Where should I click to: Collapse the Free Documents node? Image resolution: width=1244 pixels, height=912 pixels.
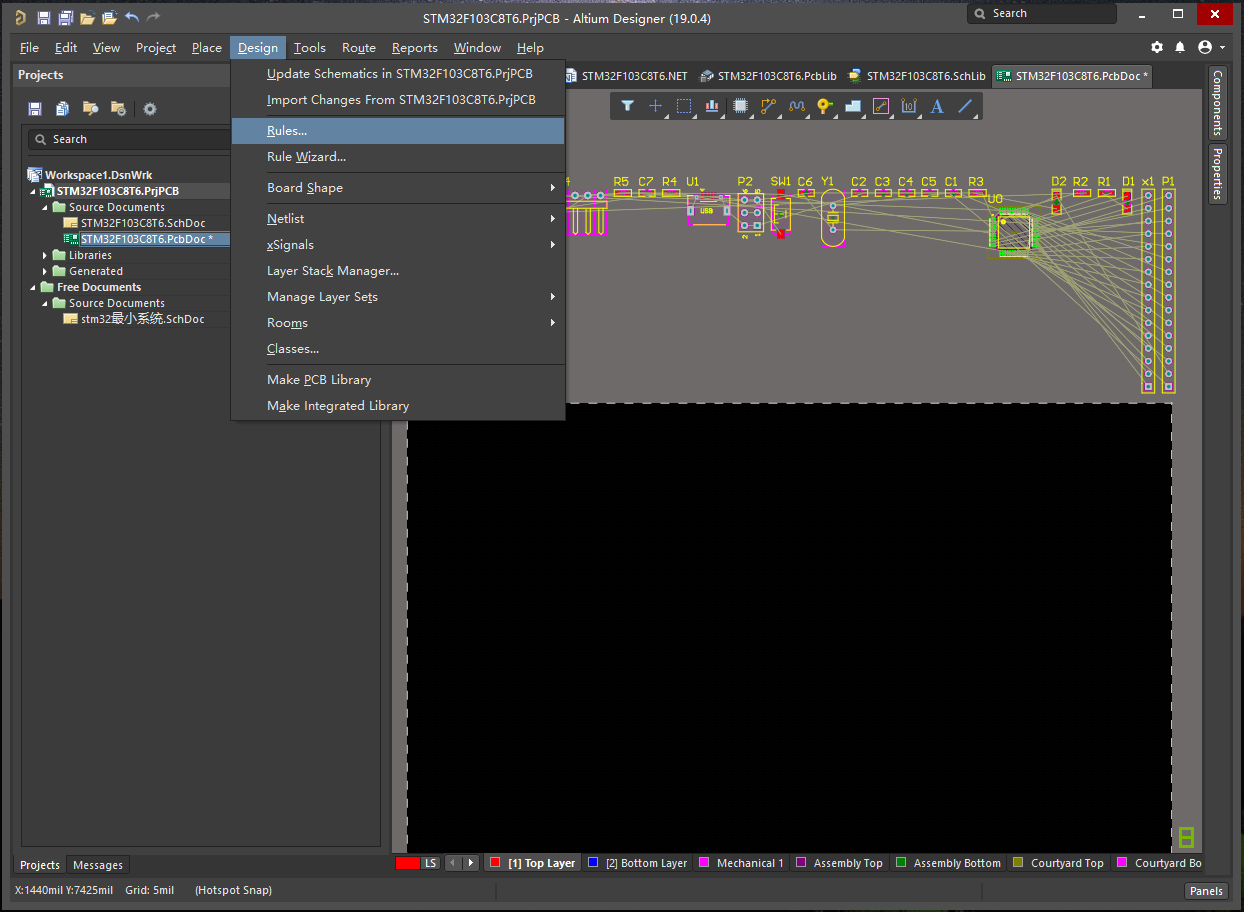[x=33, y=287]
